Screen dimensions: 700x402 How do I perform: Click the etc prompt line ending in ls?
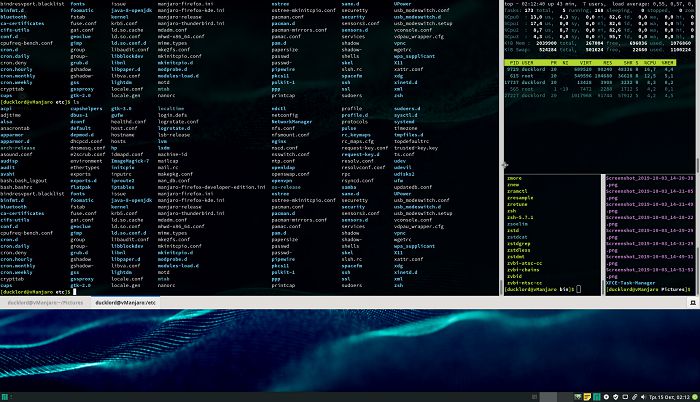click(40, 102)
